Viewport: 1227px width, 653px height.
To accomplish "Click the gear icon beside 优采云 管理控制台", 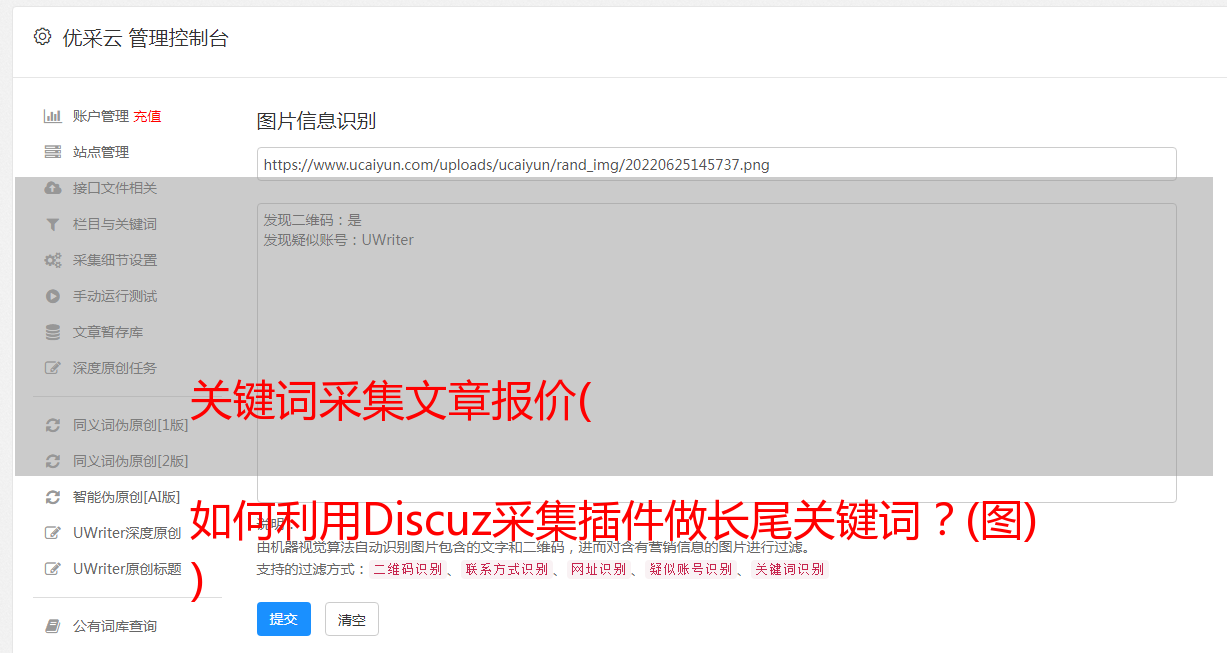I will click(x=42, y=37).
